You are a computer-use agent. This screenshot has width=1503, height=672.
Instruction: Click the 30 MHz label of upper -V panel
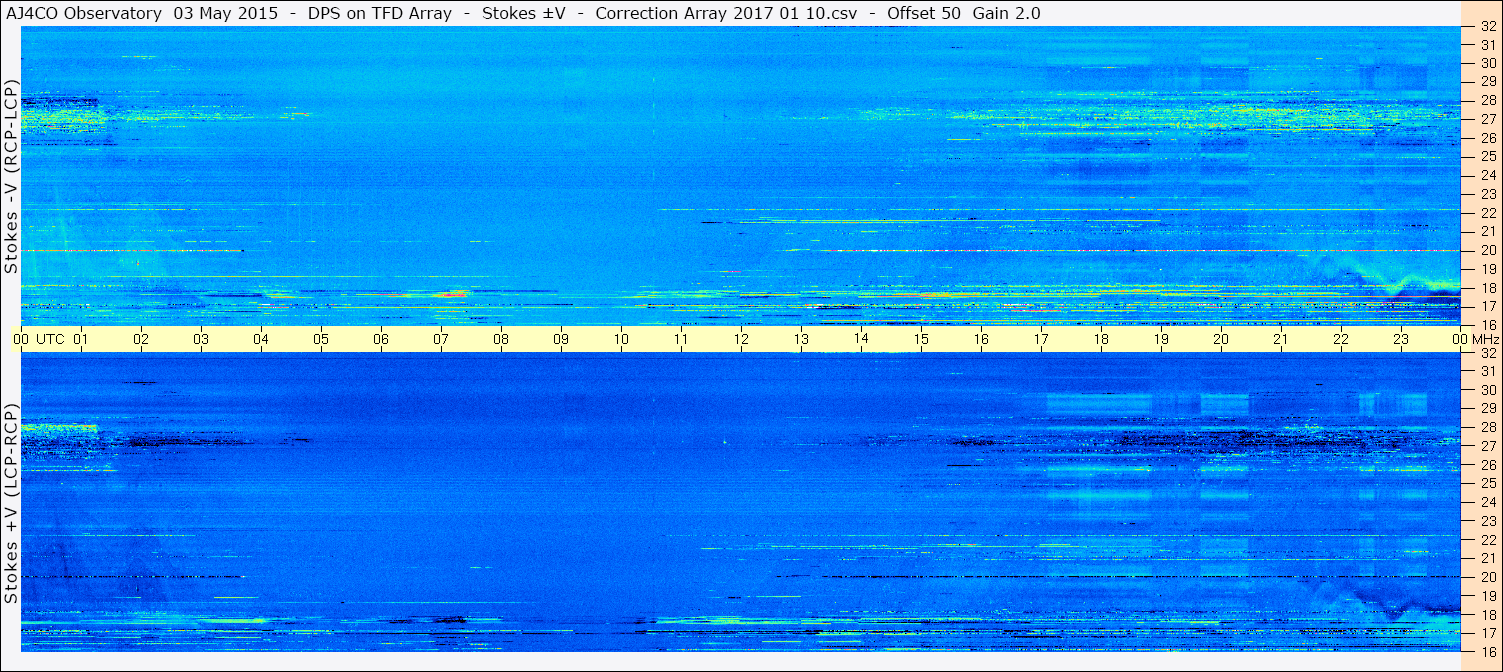1487,63
